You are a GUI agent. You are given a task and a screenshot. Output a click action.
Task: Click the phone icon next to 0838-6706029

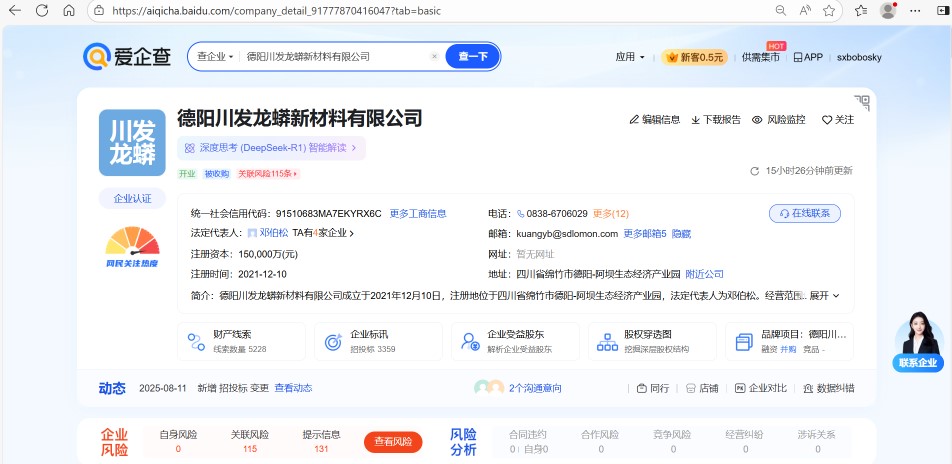tap(520, 214)
